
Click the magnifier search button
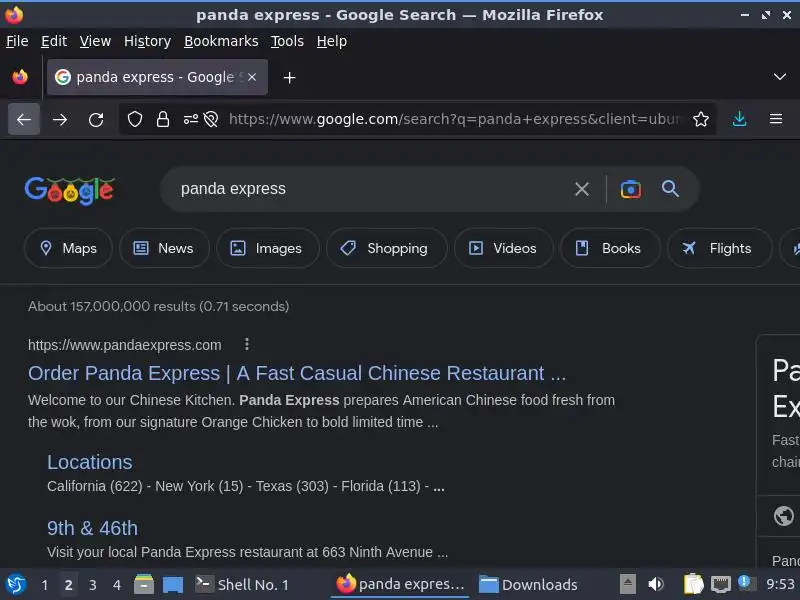(x=670, y=189)
